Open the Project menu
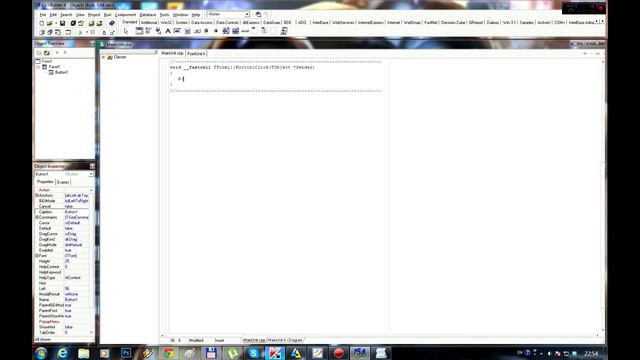The height and width of the screenshot is (360, 640). click(x=94, y=15)
